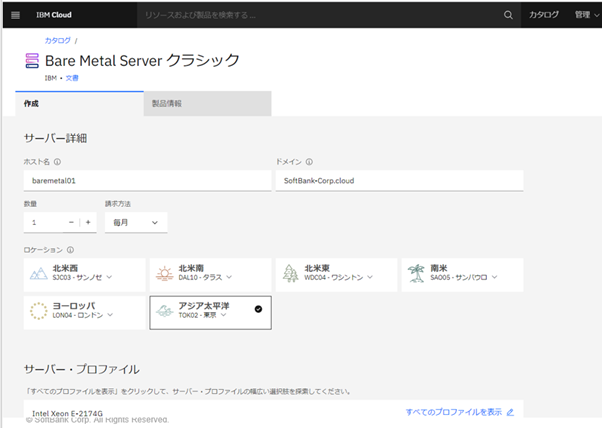Open the billing method dropdown
Image resolution: width=602 pixels, height=428 pixels.
click(137, 222)
